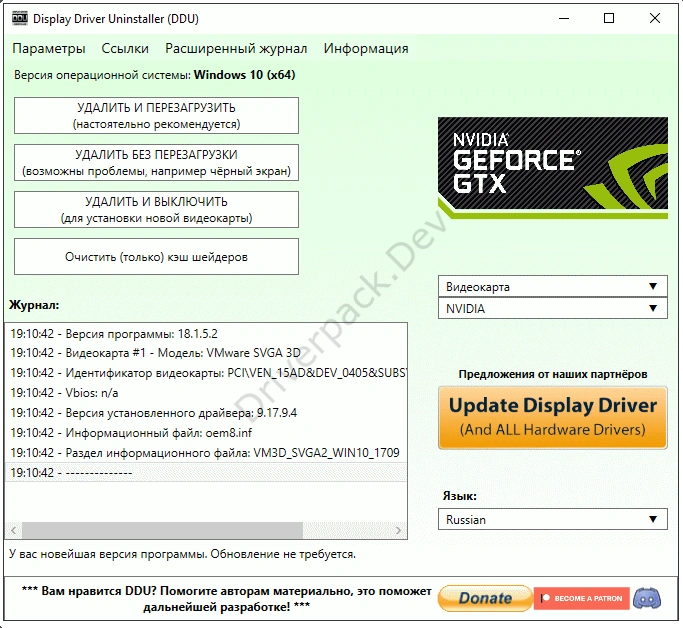Select log row 'VM3D_SVGA2_WIN10_1709'

[x=206, y=453]
